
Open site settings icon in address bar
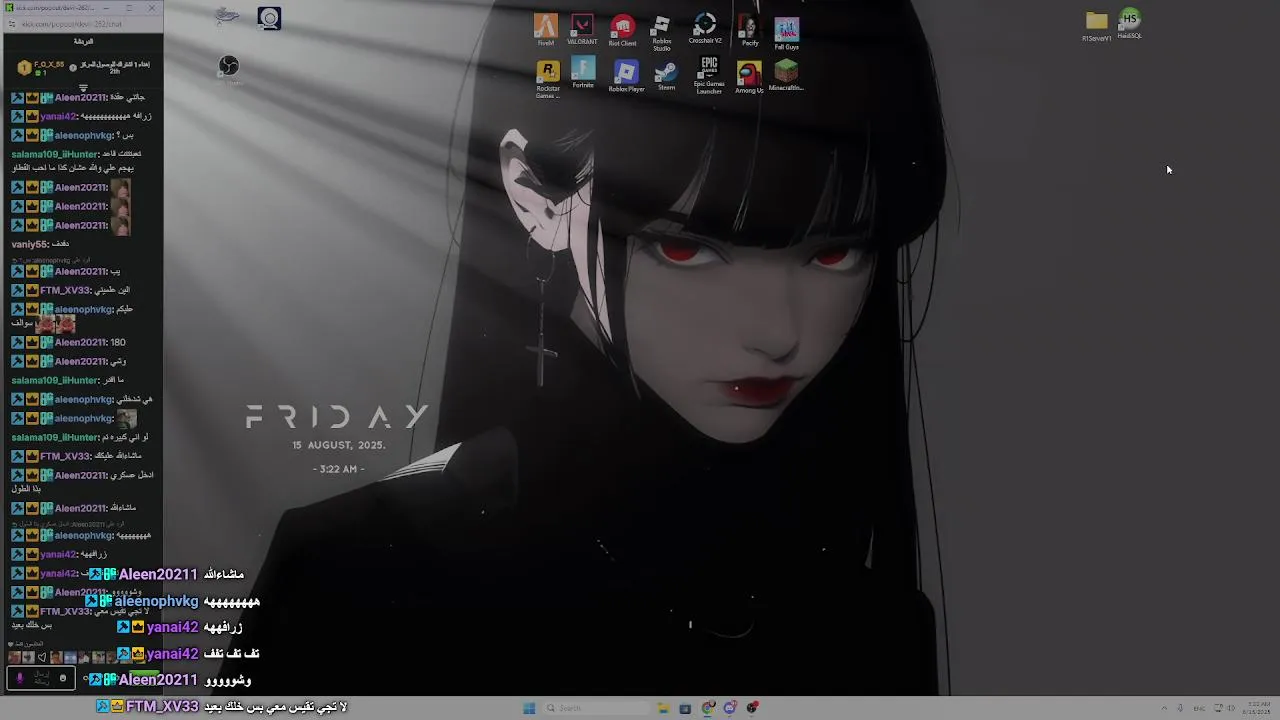(11, 24)
